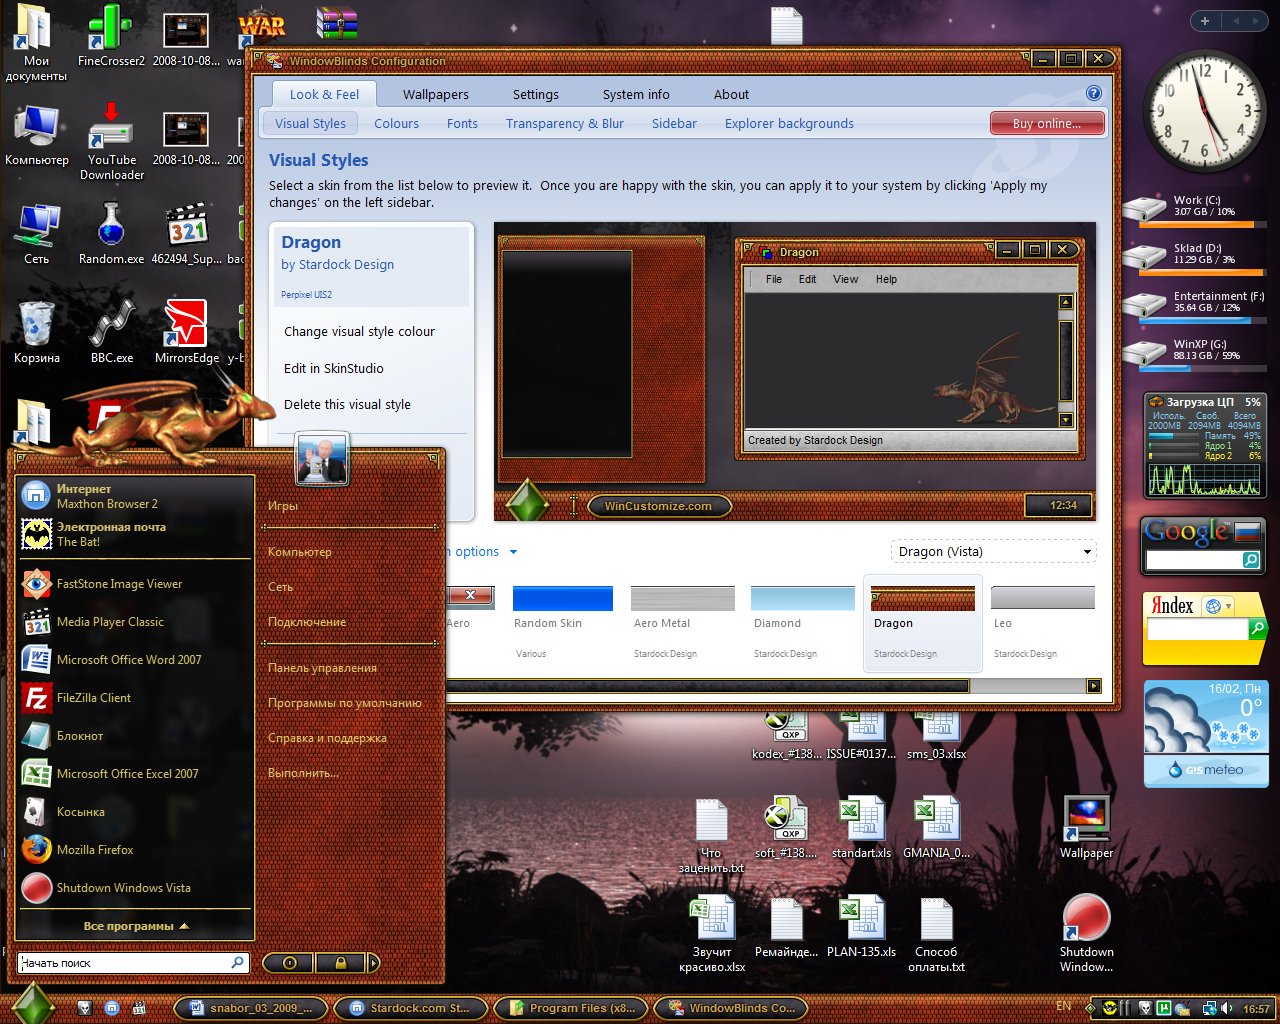Switch to Program Files taskbar window
This screenshot has width=1280, height=1024.
tap(571, 1008)
